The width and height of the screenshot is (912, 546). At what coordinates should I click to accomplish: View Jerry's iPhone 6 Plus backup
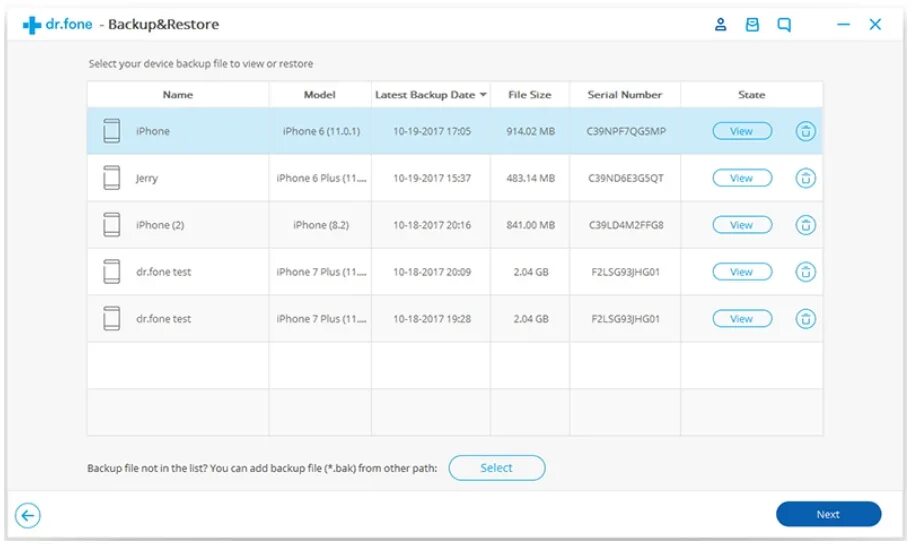click(742, 178)
